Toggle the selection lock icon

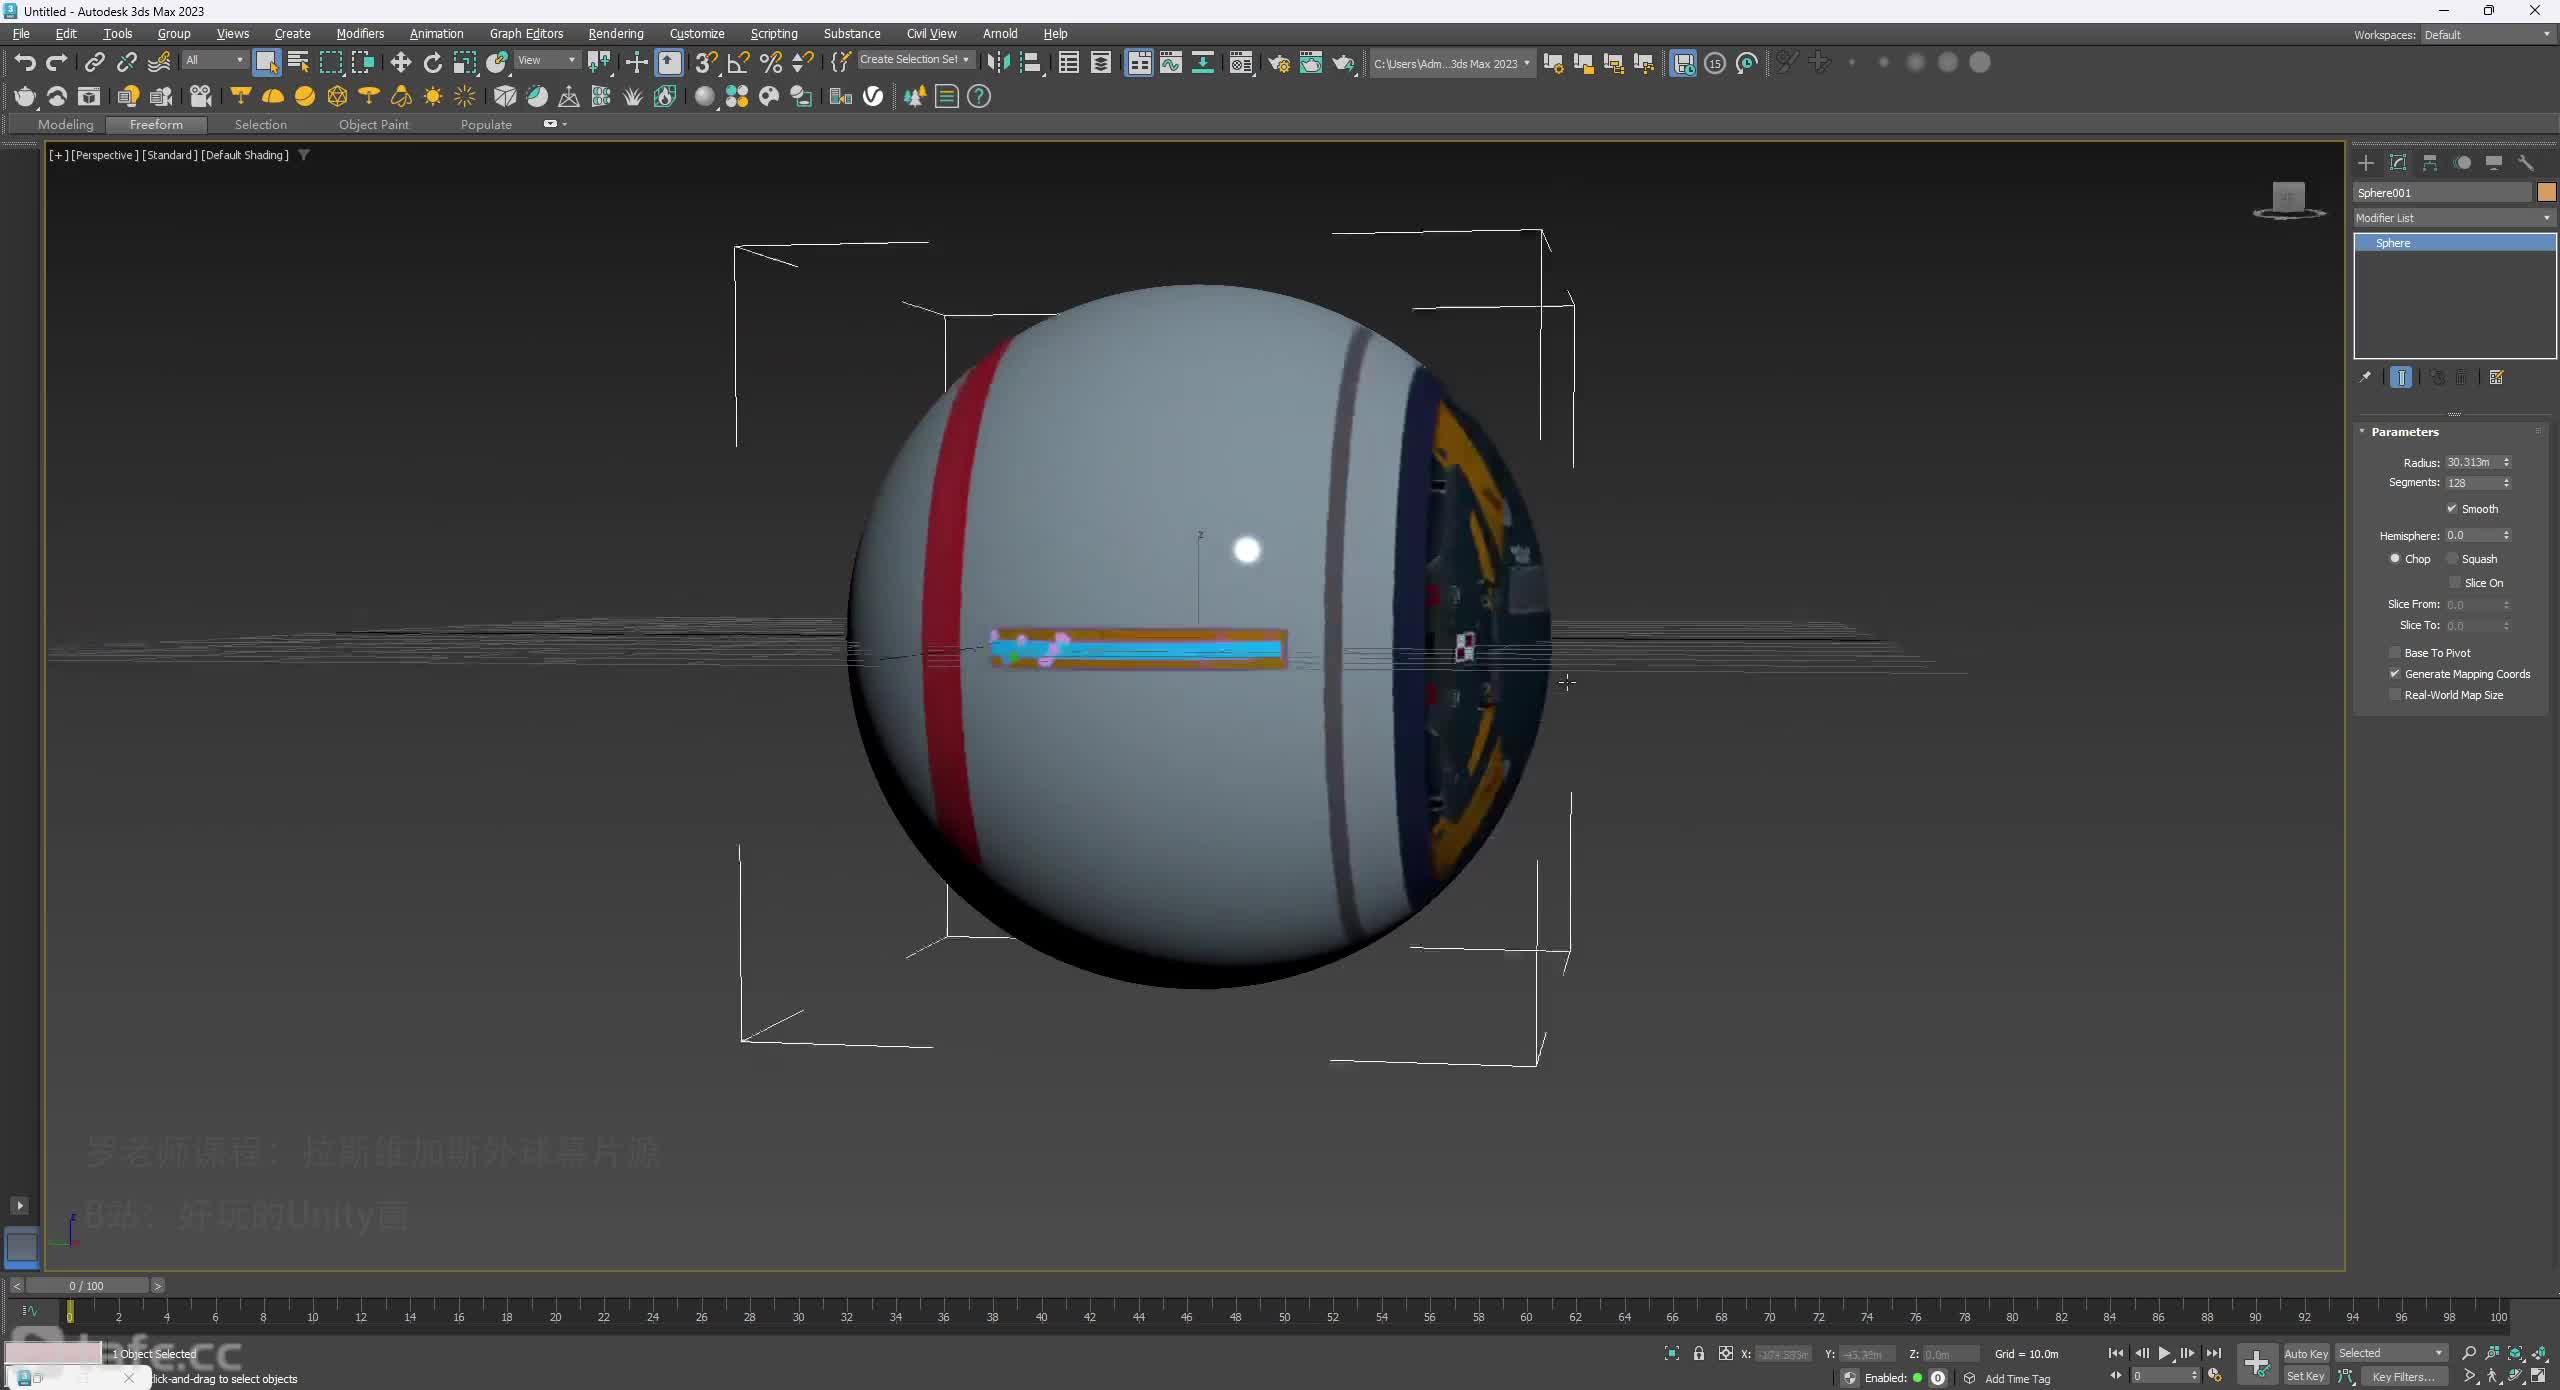pyautogui.click(x=1699, y=1354)
